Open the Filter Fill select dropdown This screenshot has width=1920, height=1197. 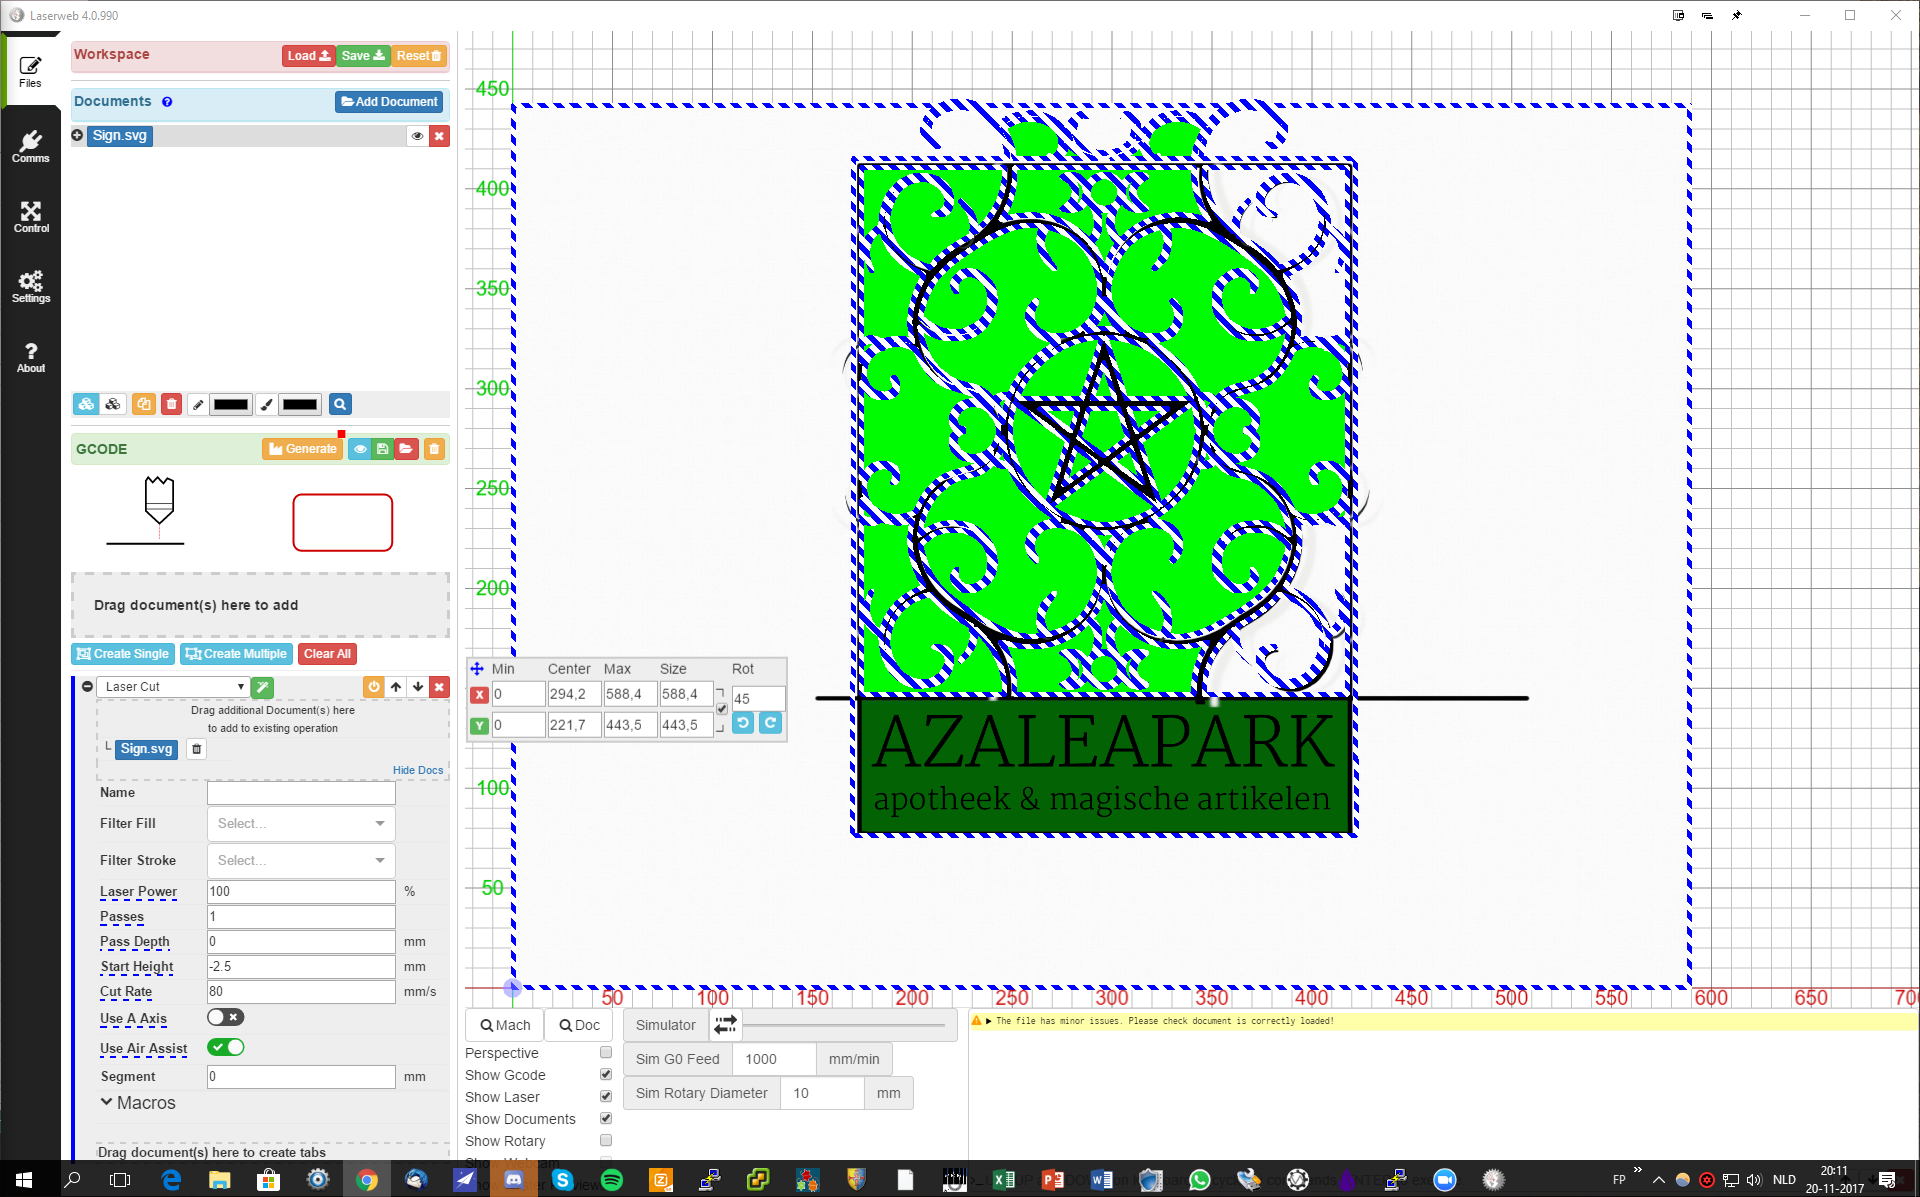301,823
